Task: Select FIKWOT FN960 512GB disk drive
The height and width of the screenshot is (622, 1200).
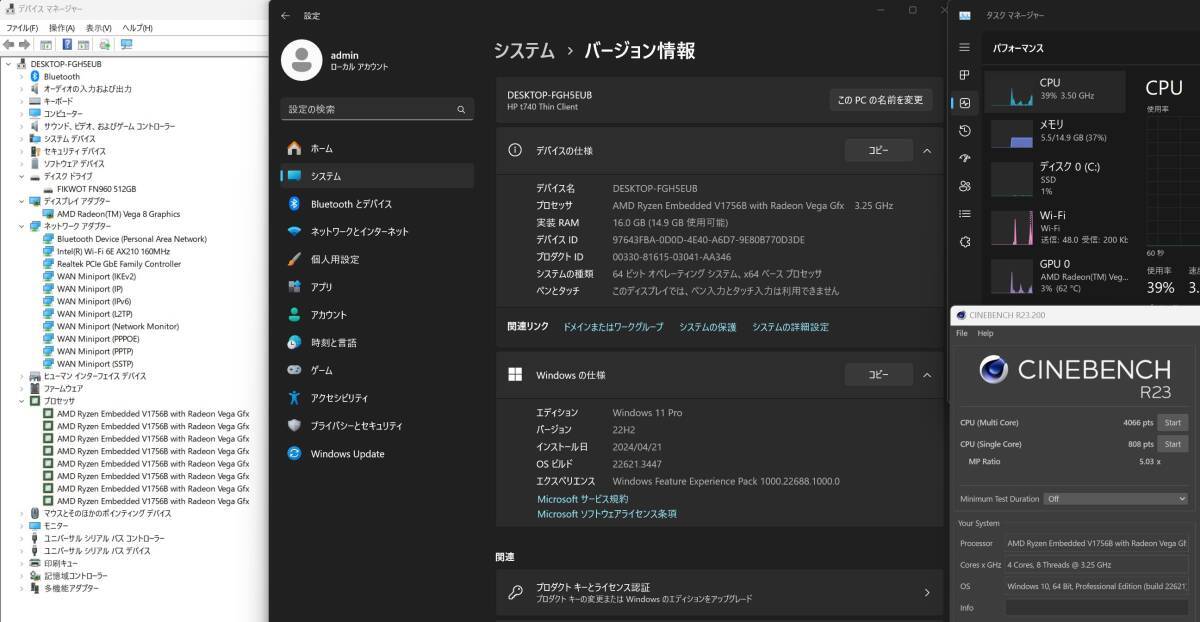Action: (x=96, y=188)
